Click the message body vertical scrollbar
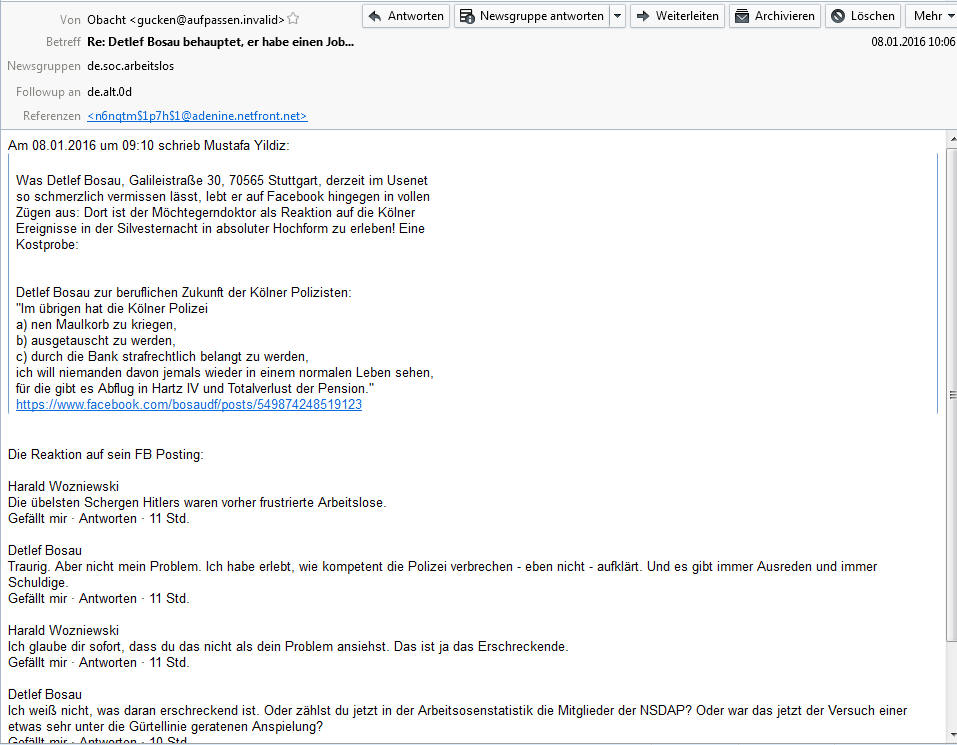Image resolution: width=957 pixels, height=745 pixels. coord(952,394)
